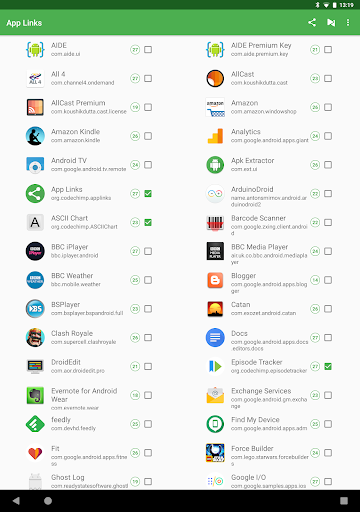This screenshot has width=360, height=512.
Task: Tap the Barcode Scanner app icon
Action: pos(215,222)
